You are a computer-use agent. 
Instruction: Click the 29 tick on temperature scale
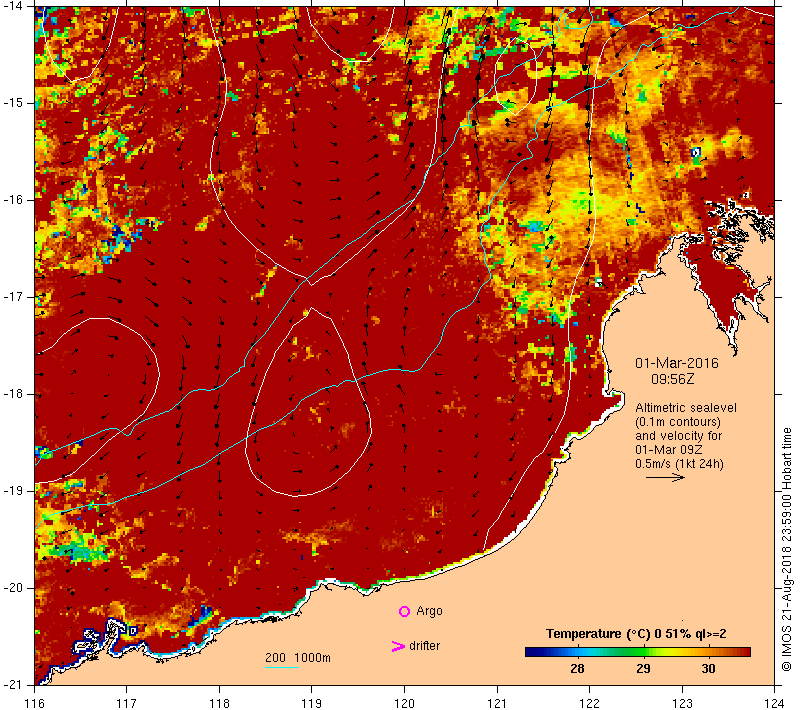pyautogui.click(x=643, y=669)
